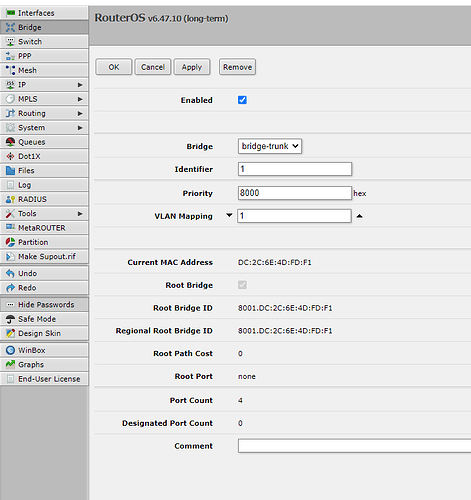Click the OK button
The height and width of the screenshot is (500, 471).
(x=114, y=67)
